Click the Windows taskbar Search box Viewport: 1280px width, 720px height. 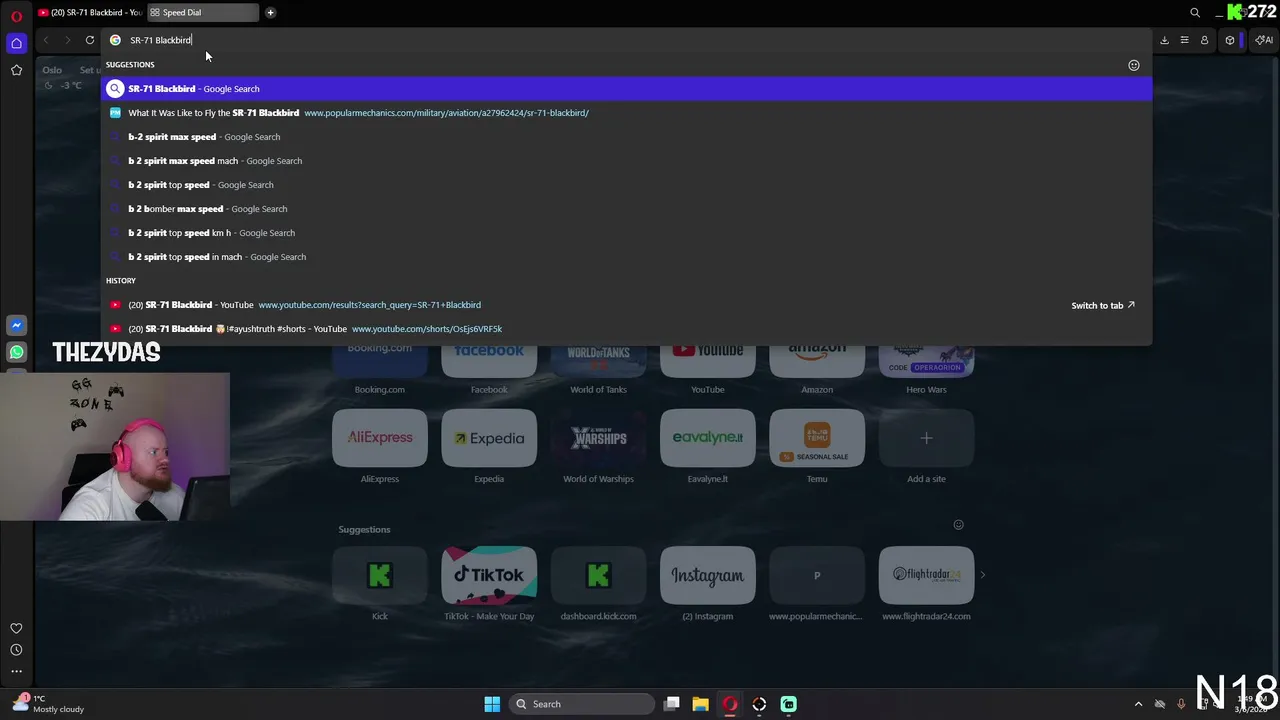(x=582, y=704)
